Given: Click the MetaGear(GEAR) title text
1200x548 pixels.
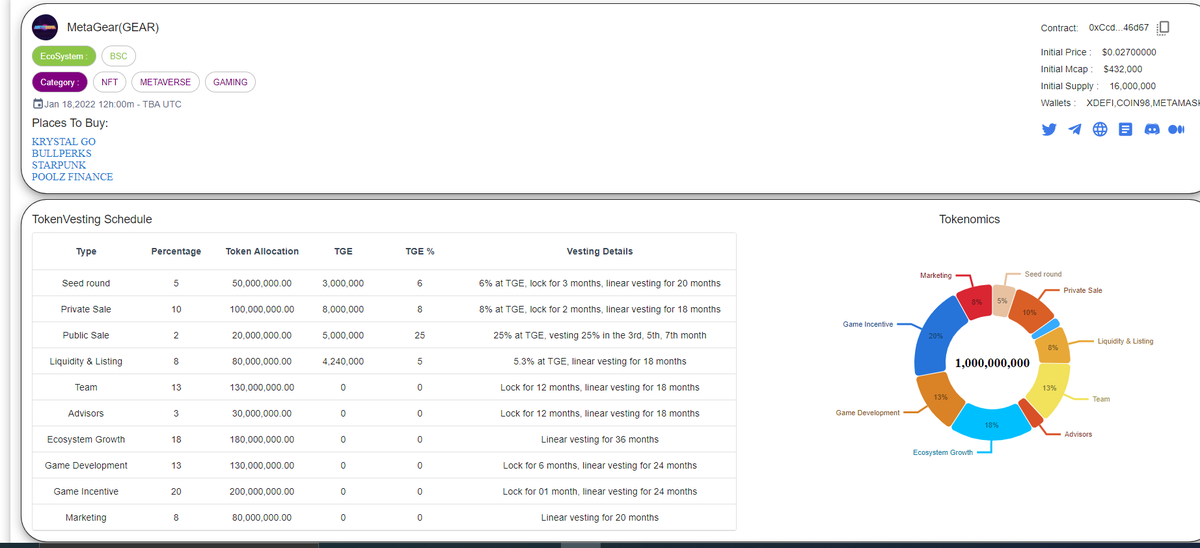Looking at the screenshot, I should pos(112,27).
